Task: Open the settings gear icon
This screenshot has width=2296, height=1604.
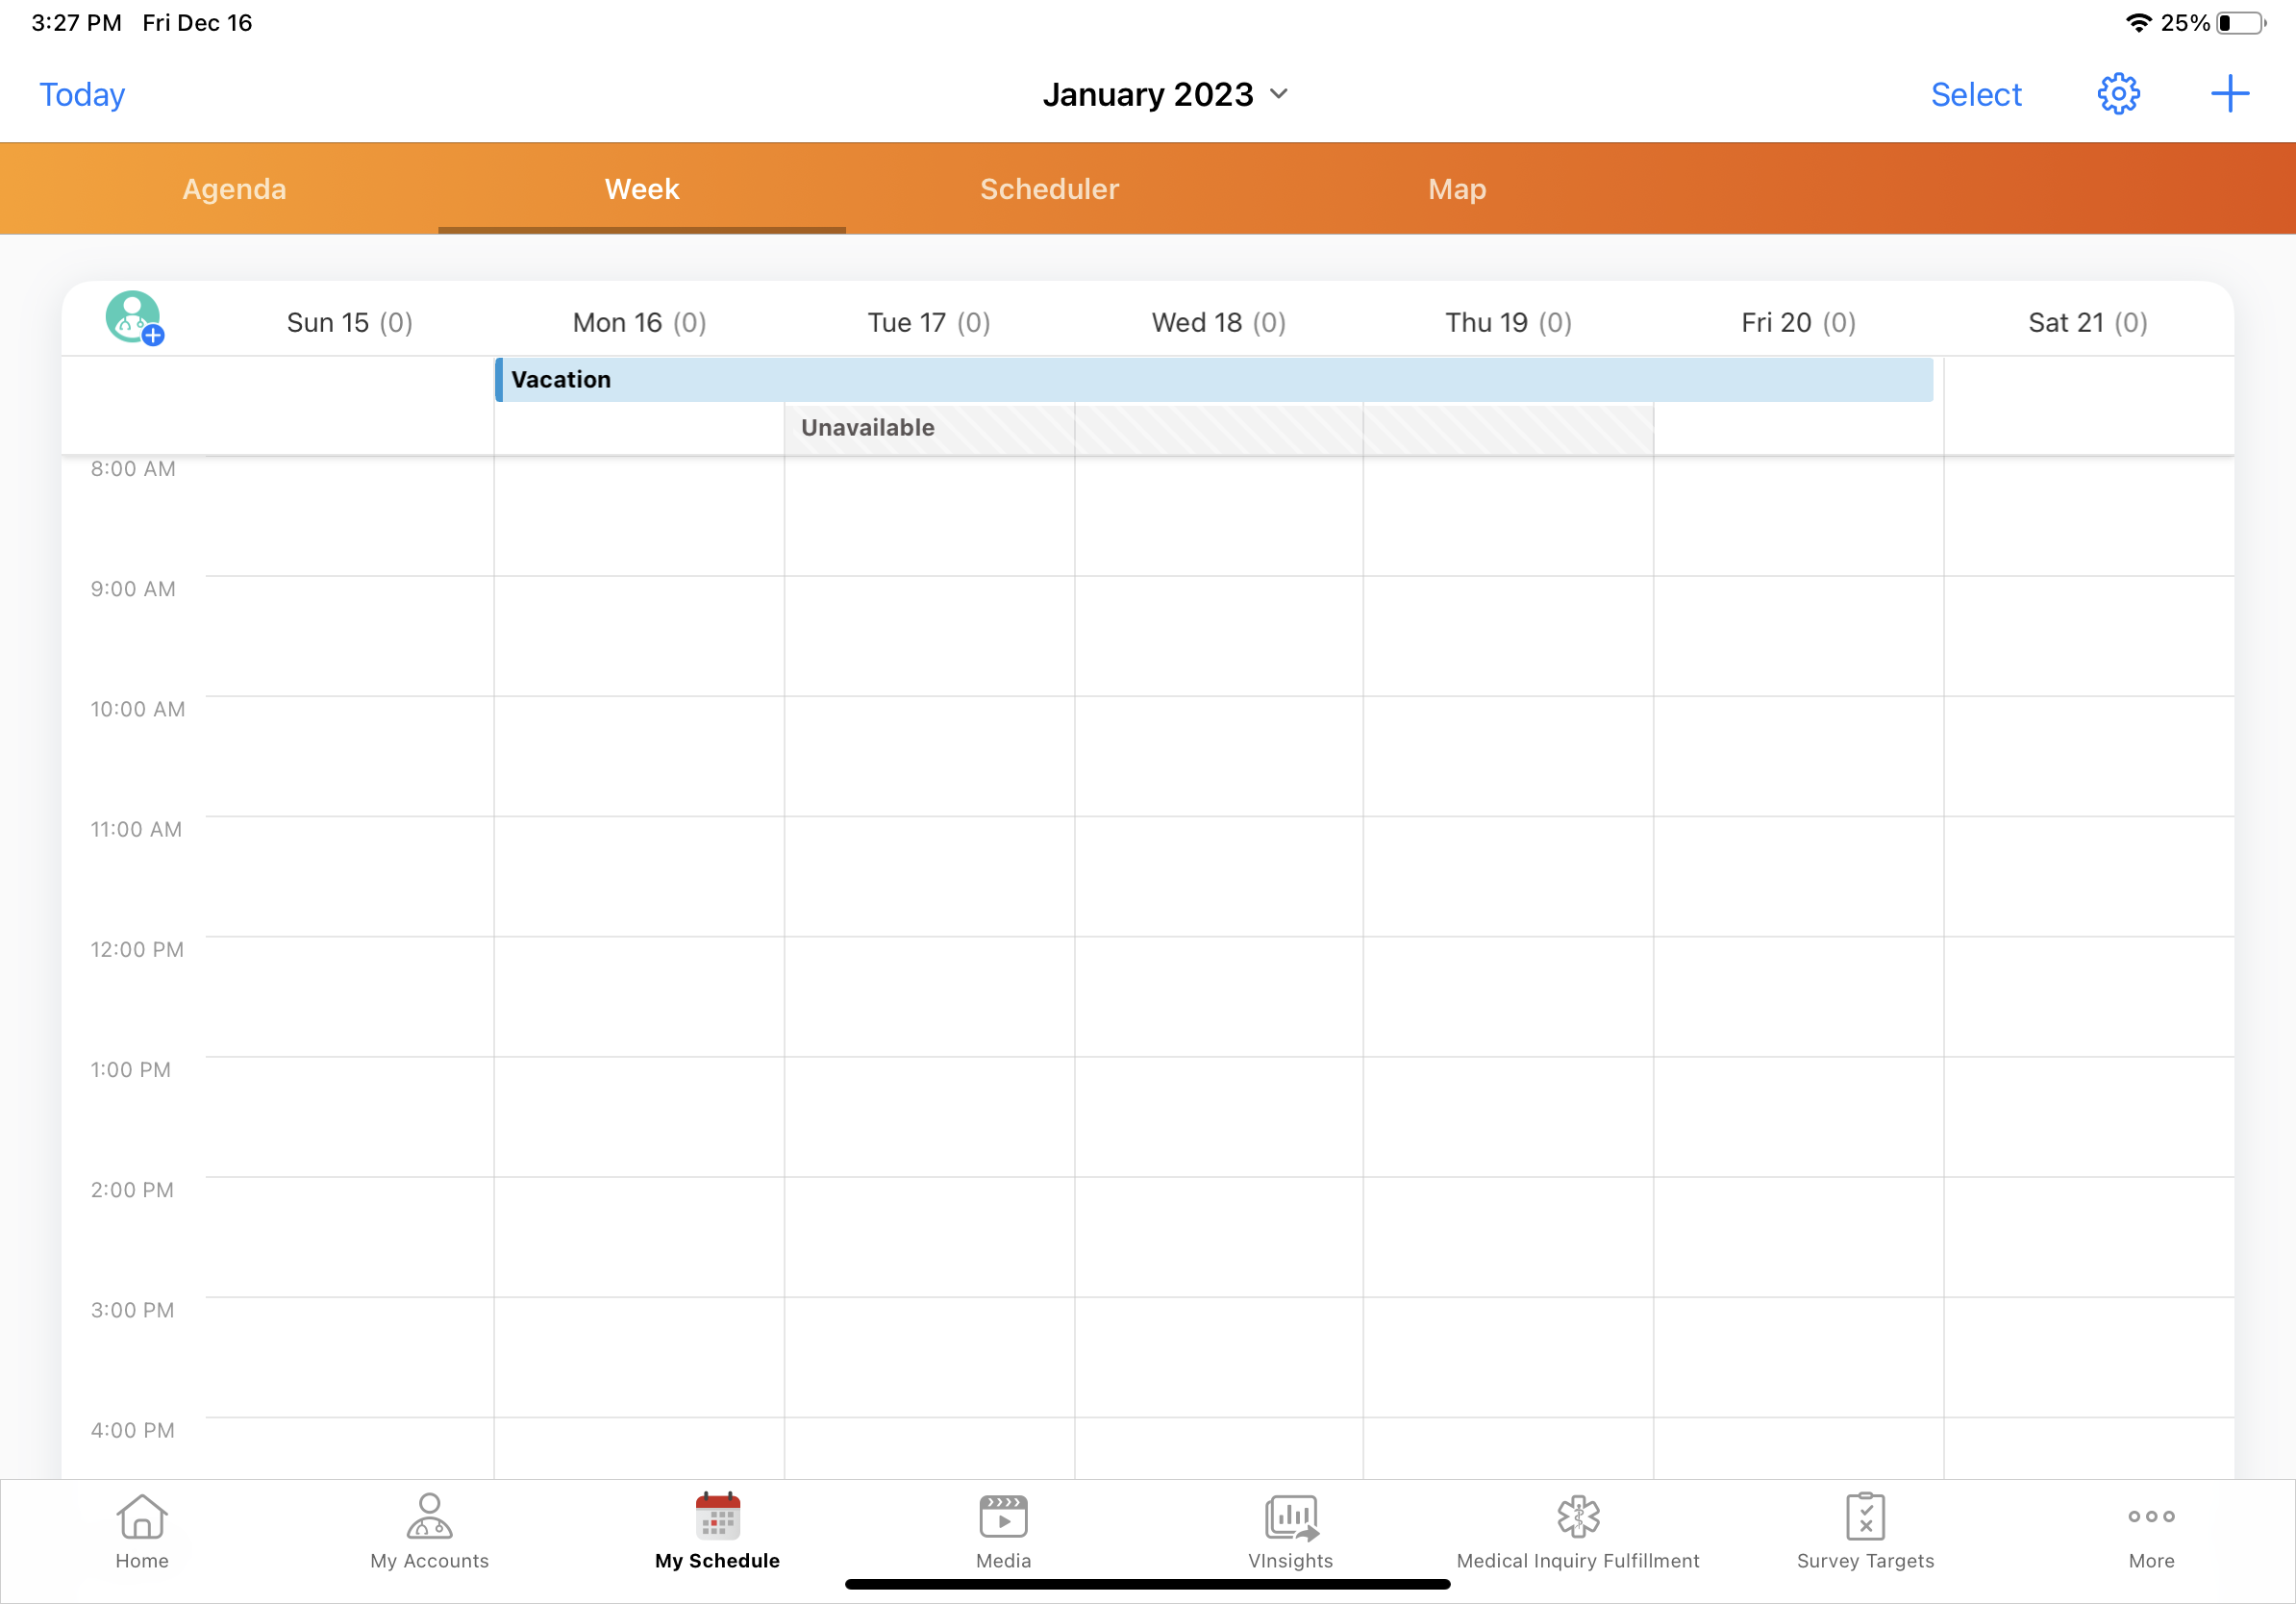Action: tap(2117, 94)
